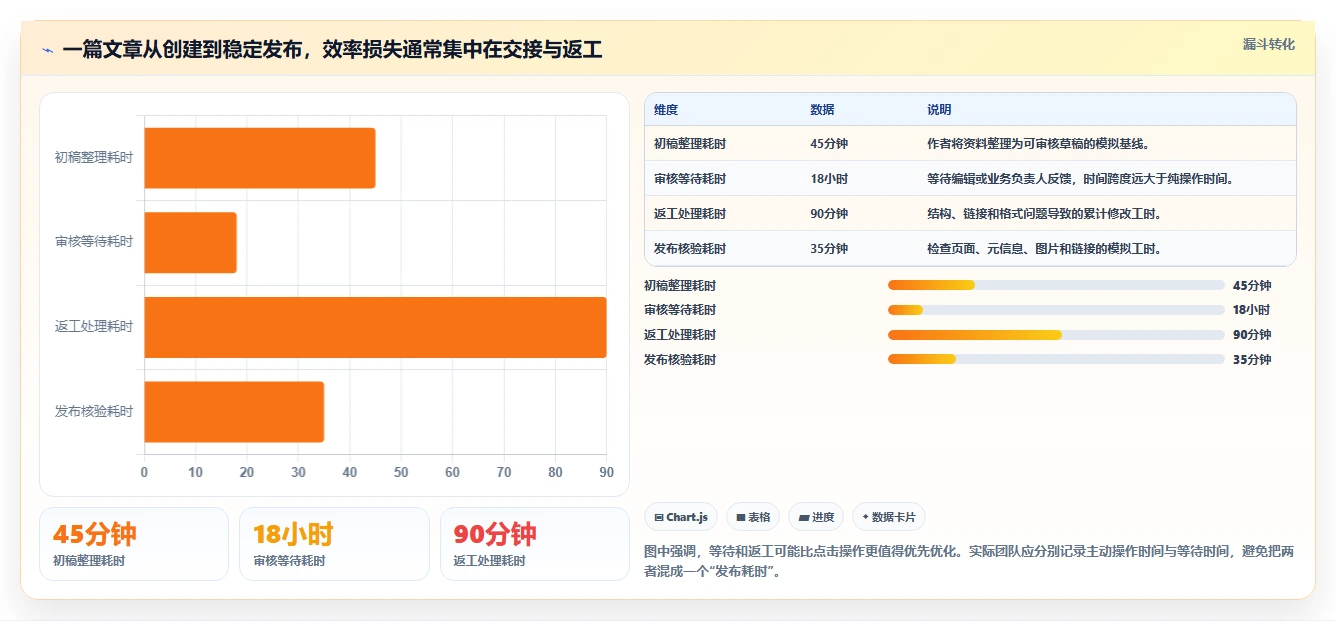Click the 返工处理耗时 y-axis label in chart
The height and width of the screenshot is (621, 1336).
[94, 327]
